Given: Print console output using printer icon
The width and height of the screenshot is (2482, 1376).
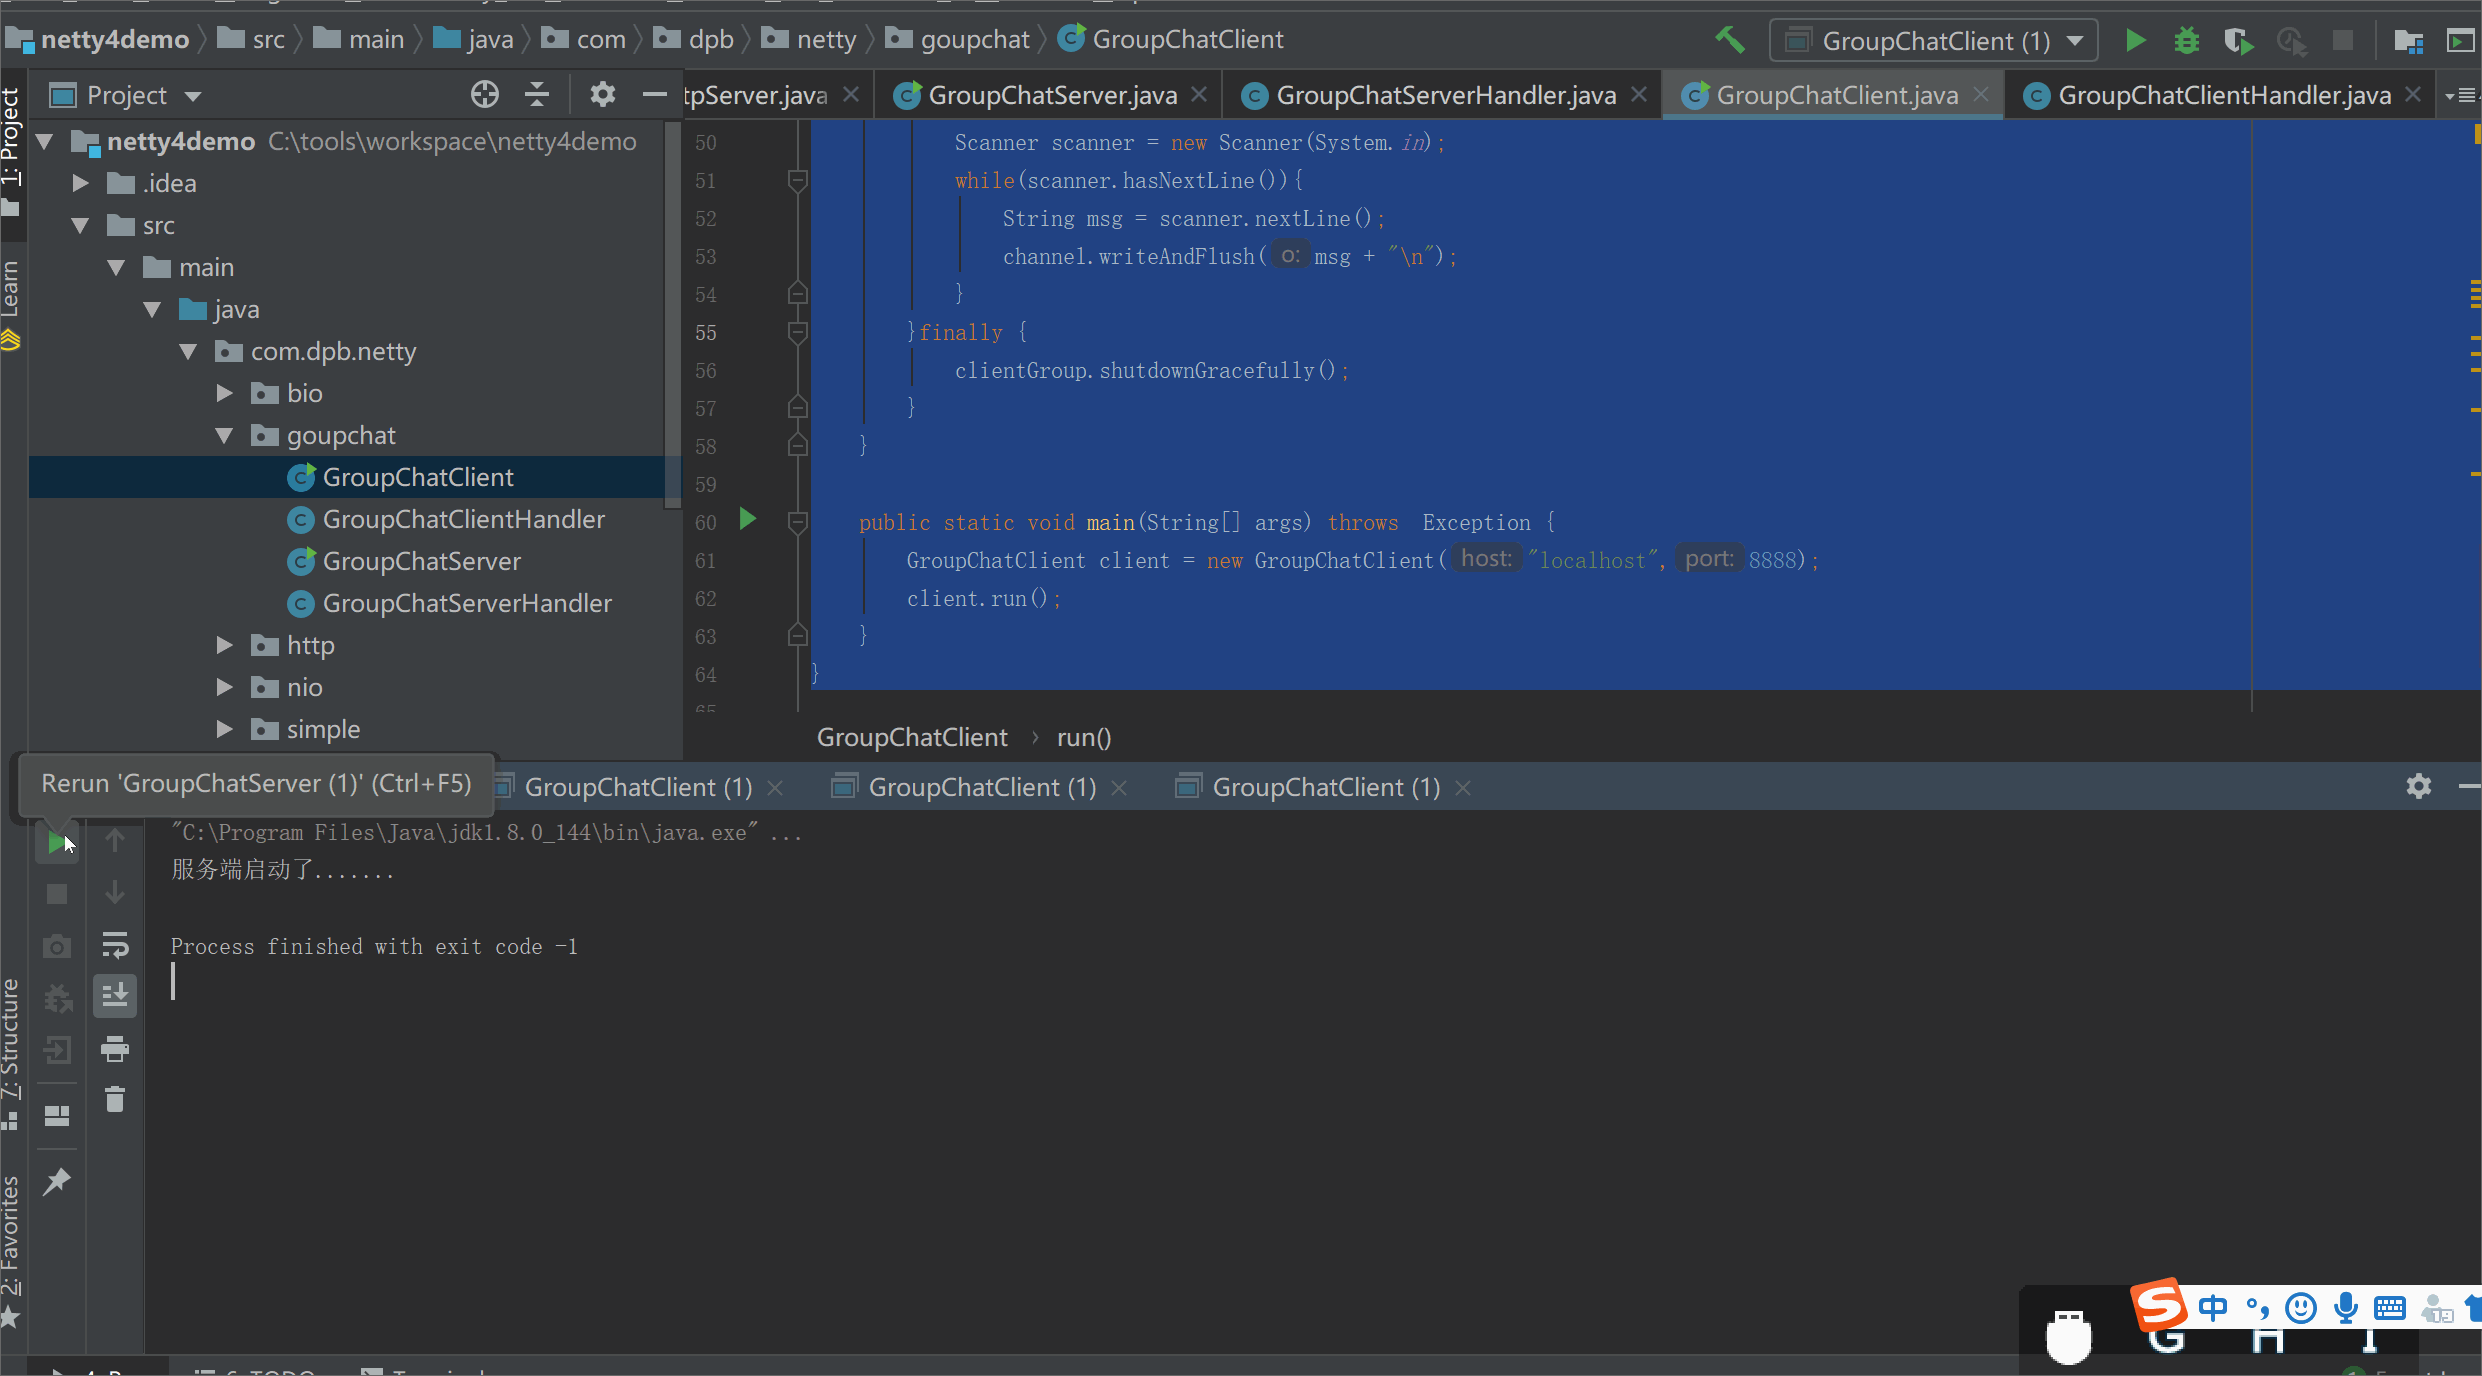Looking at the screenshot, I should coord(115,1049).
